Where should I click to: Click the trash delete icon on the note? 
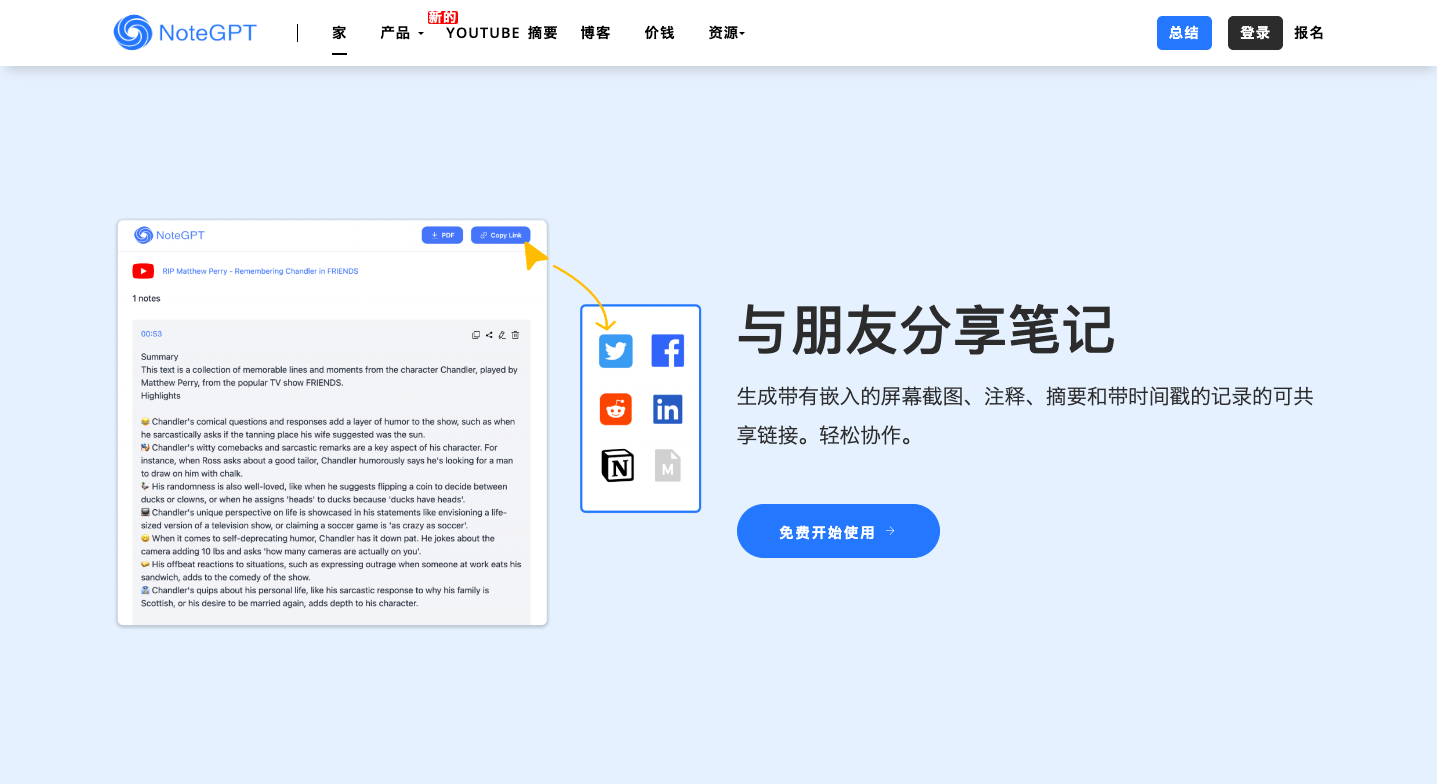click(516, 335)
